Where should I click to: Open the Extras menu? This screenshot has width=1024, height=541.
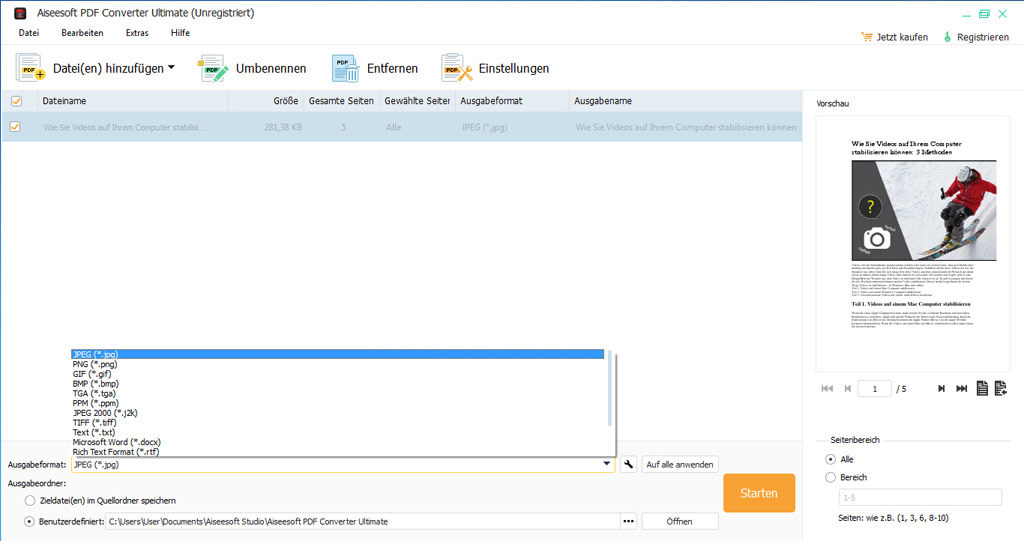click(137, 33)
